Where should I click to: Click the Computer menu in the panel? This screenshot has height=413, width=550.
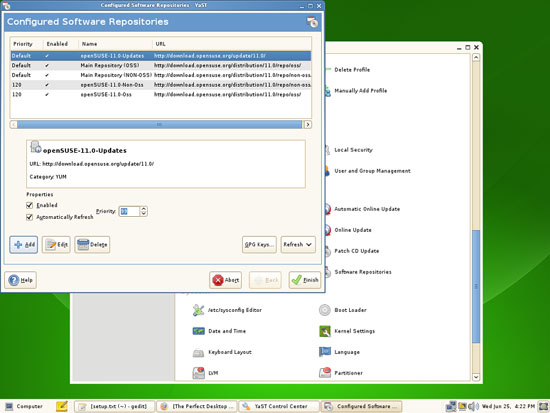coord(24,406)
